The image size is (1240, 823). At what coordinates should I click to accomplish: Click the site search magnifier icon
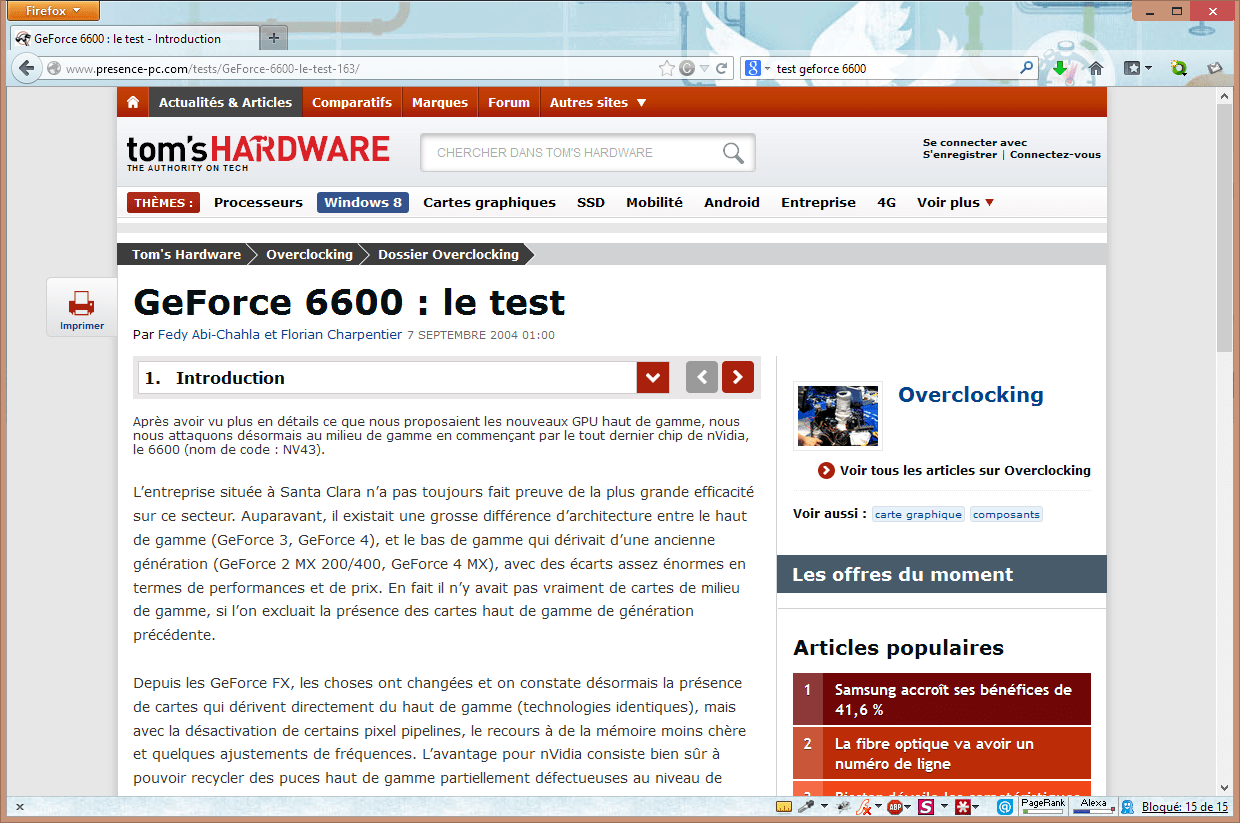(733, 152)
